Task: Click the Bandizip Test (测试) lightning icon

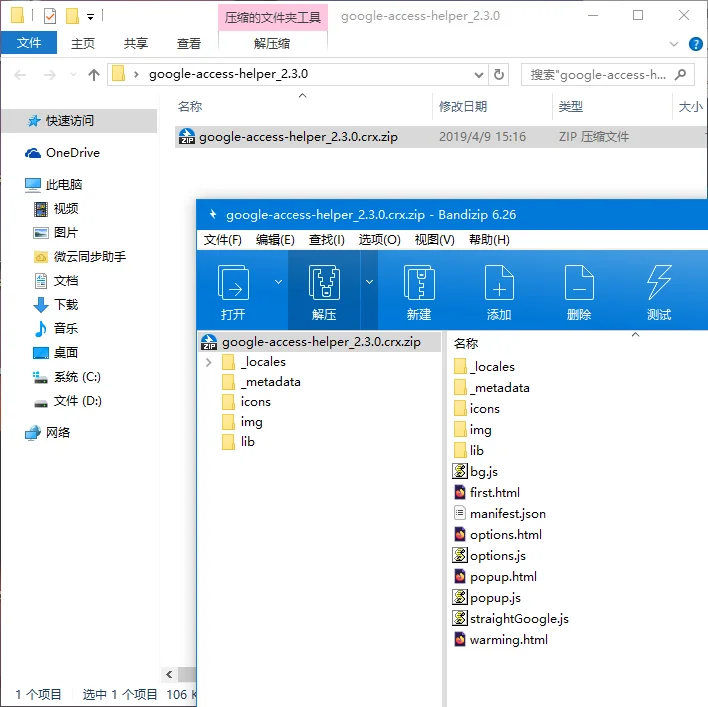Action: pos(659,283)
